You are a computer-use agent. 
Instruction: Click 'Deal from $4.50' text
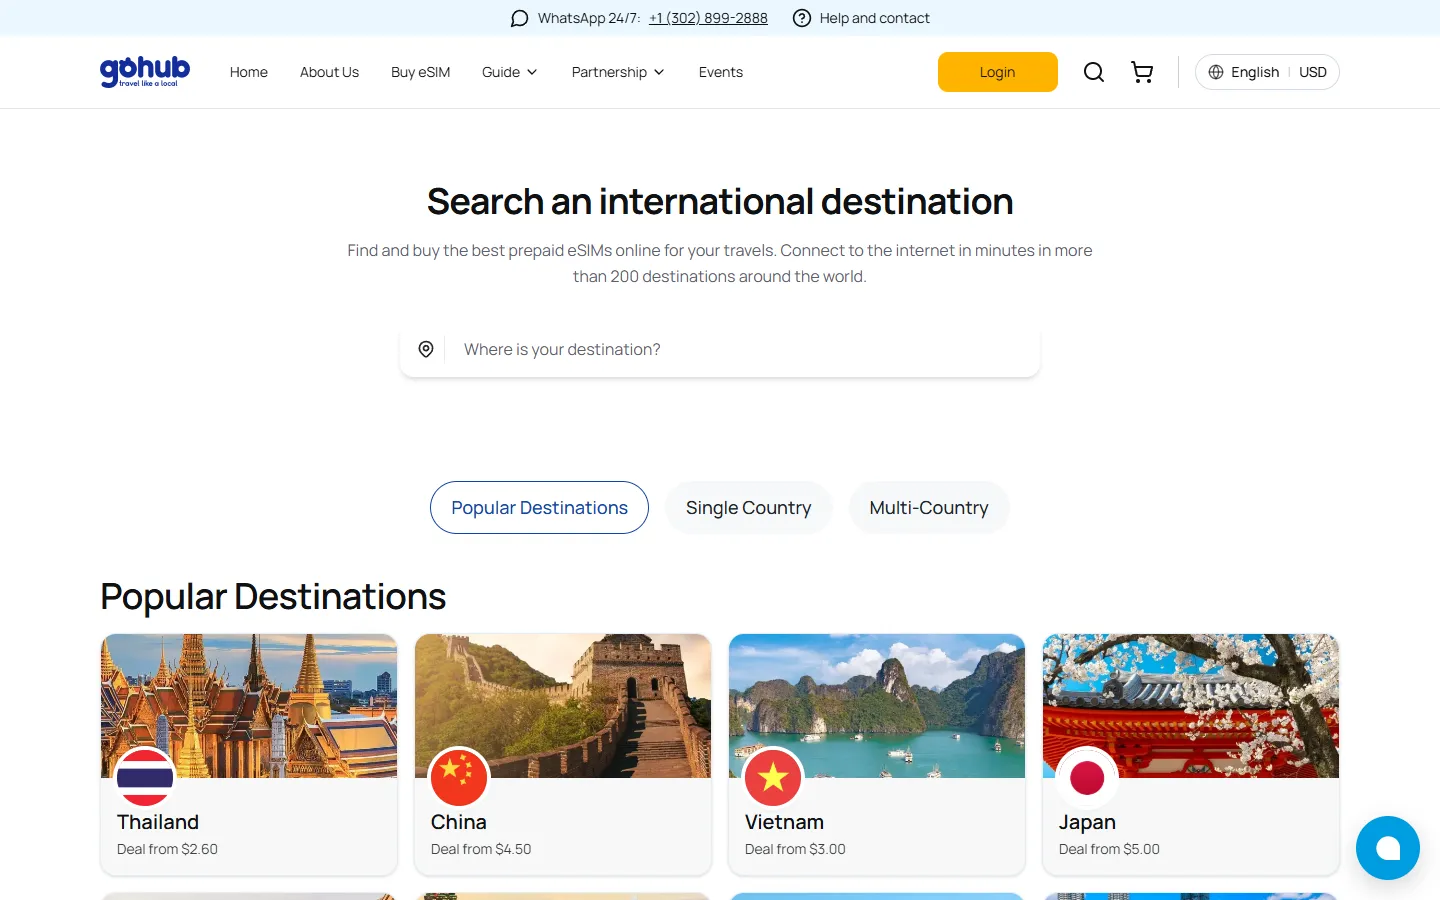pyautogui.click(x=481, y=849)
